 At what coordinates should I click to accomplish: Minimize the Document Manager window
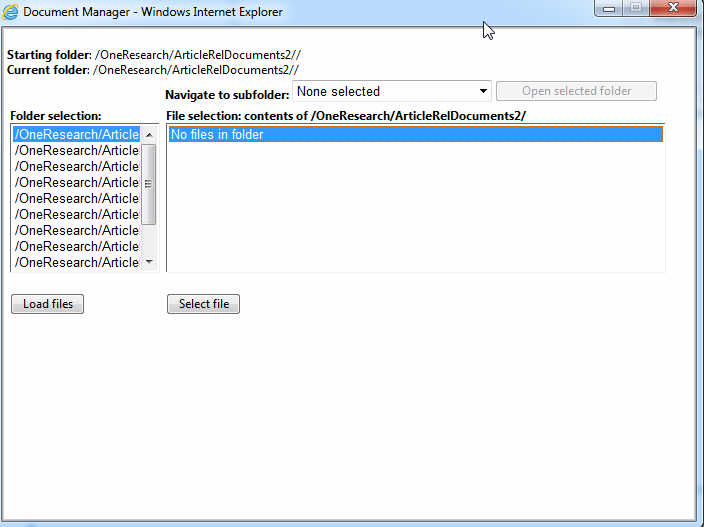pyautogui.click(x=608, y=8)
